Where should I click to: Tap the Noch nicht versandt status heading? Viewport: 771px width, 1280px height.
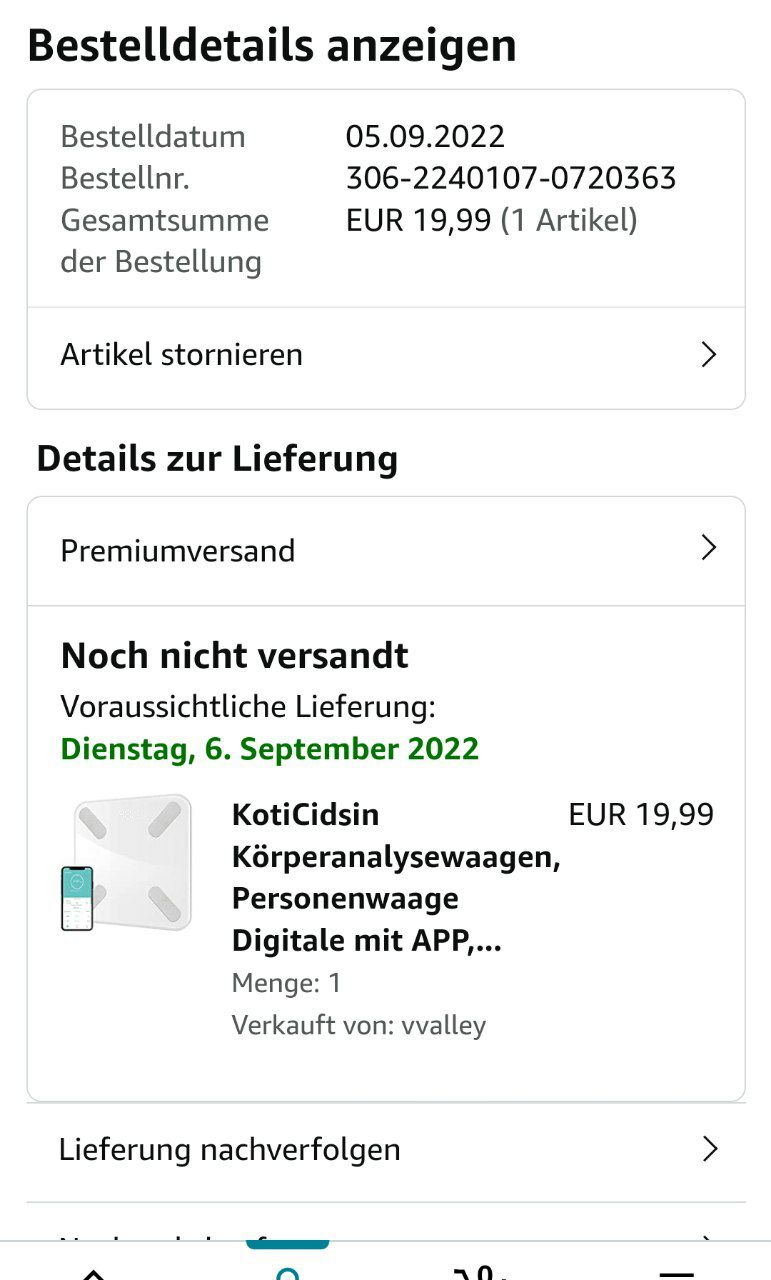tap(235, 656)
